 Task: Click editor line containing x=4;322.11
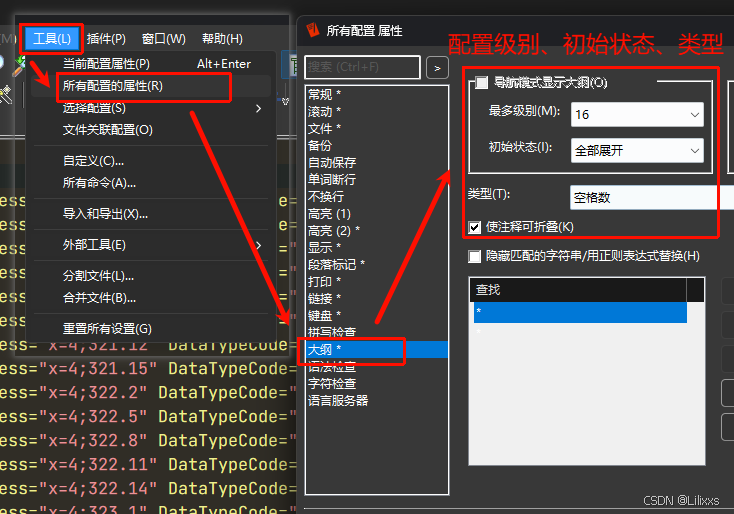pos(147,464)
